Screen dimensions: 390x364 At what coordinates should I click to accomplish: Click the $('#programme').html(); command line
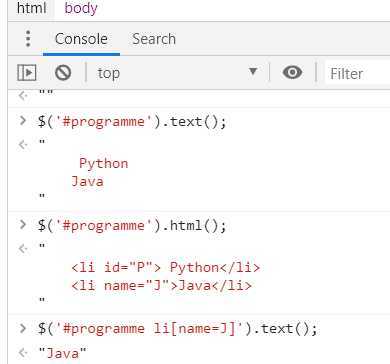[x=132, y=225]
